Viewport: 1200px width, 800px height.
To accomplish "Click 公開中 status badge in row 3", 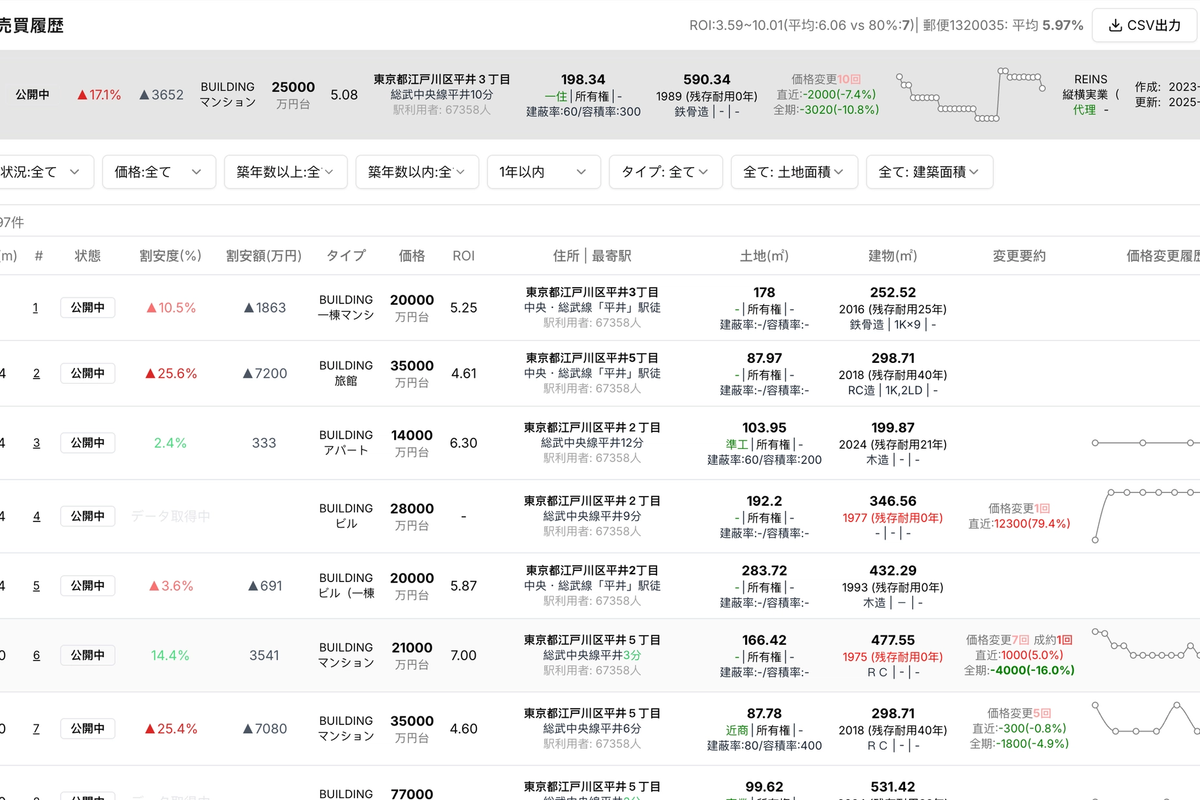I will coord(87,442).
